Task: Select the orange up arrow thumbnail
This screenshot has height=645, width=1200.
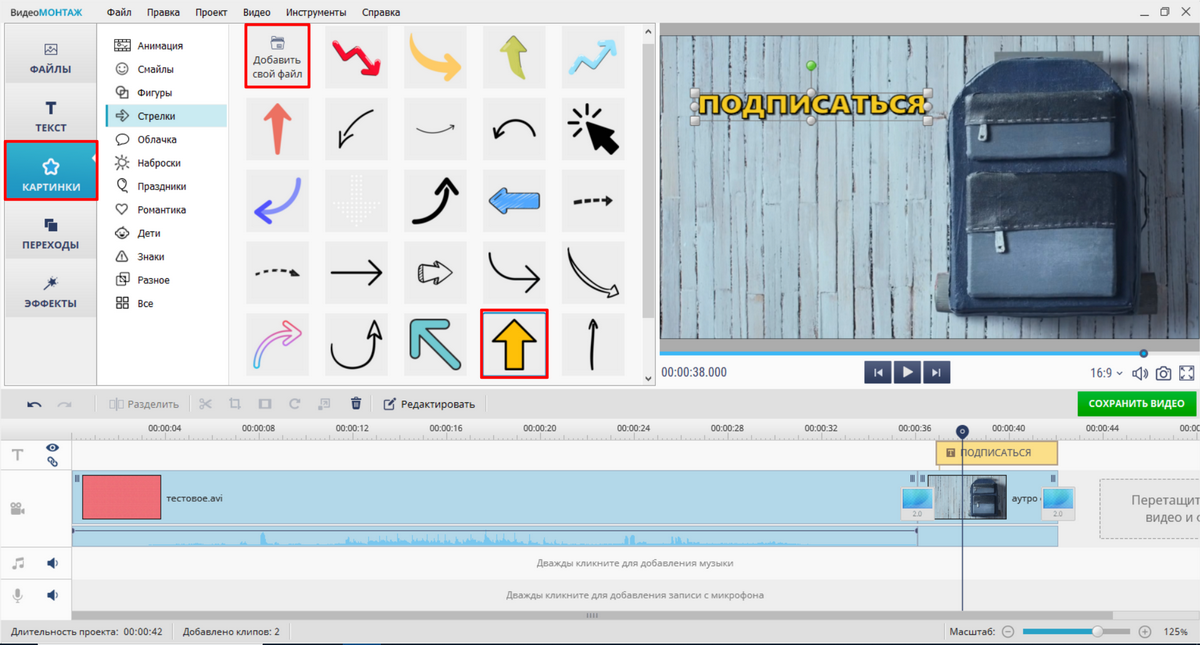Action: point(514,343)
